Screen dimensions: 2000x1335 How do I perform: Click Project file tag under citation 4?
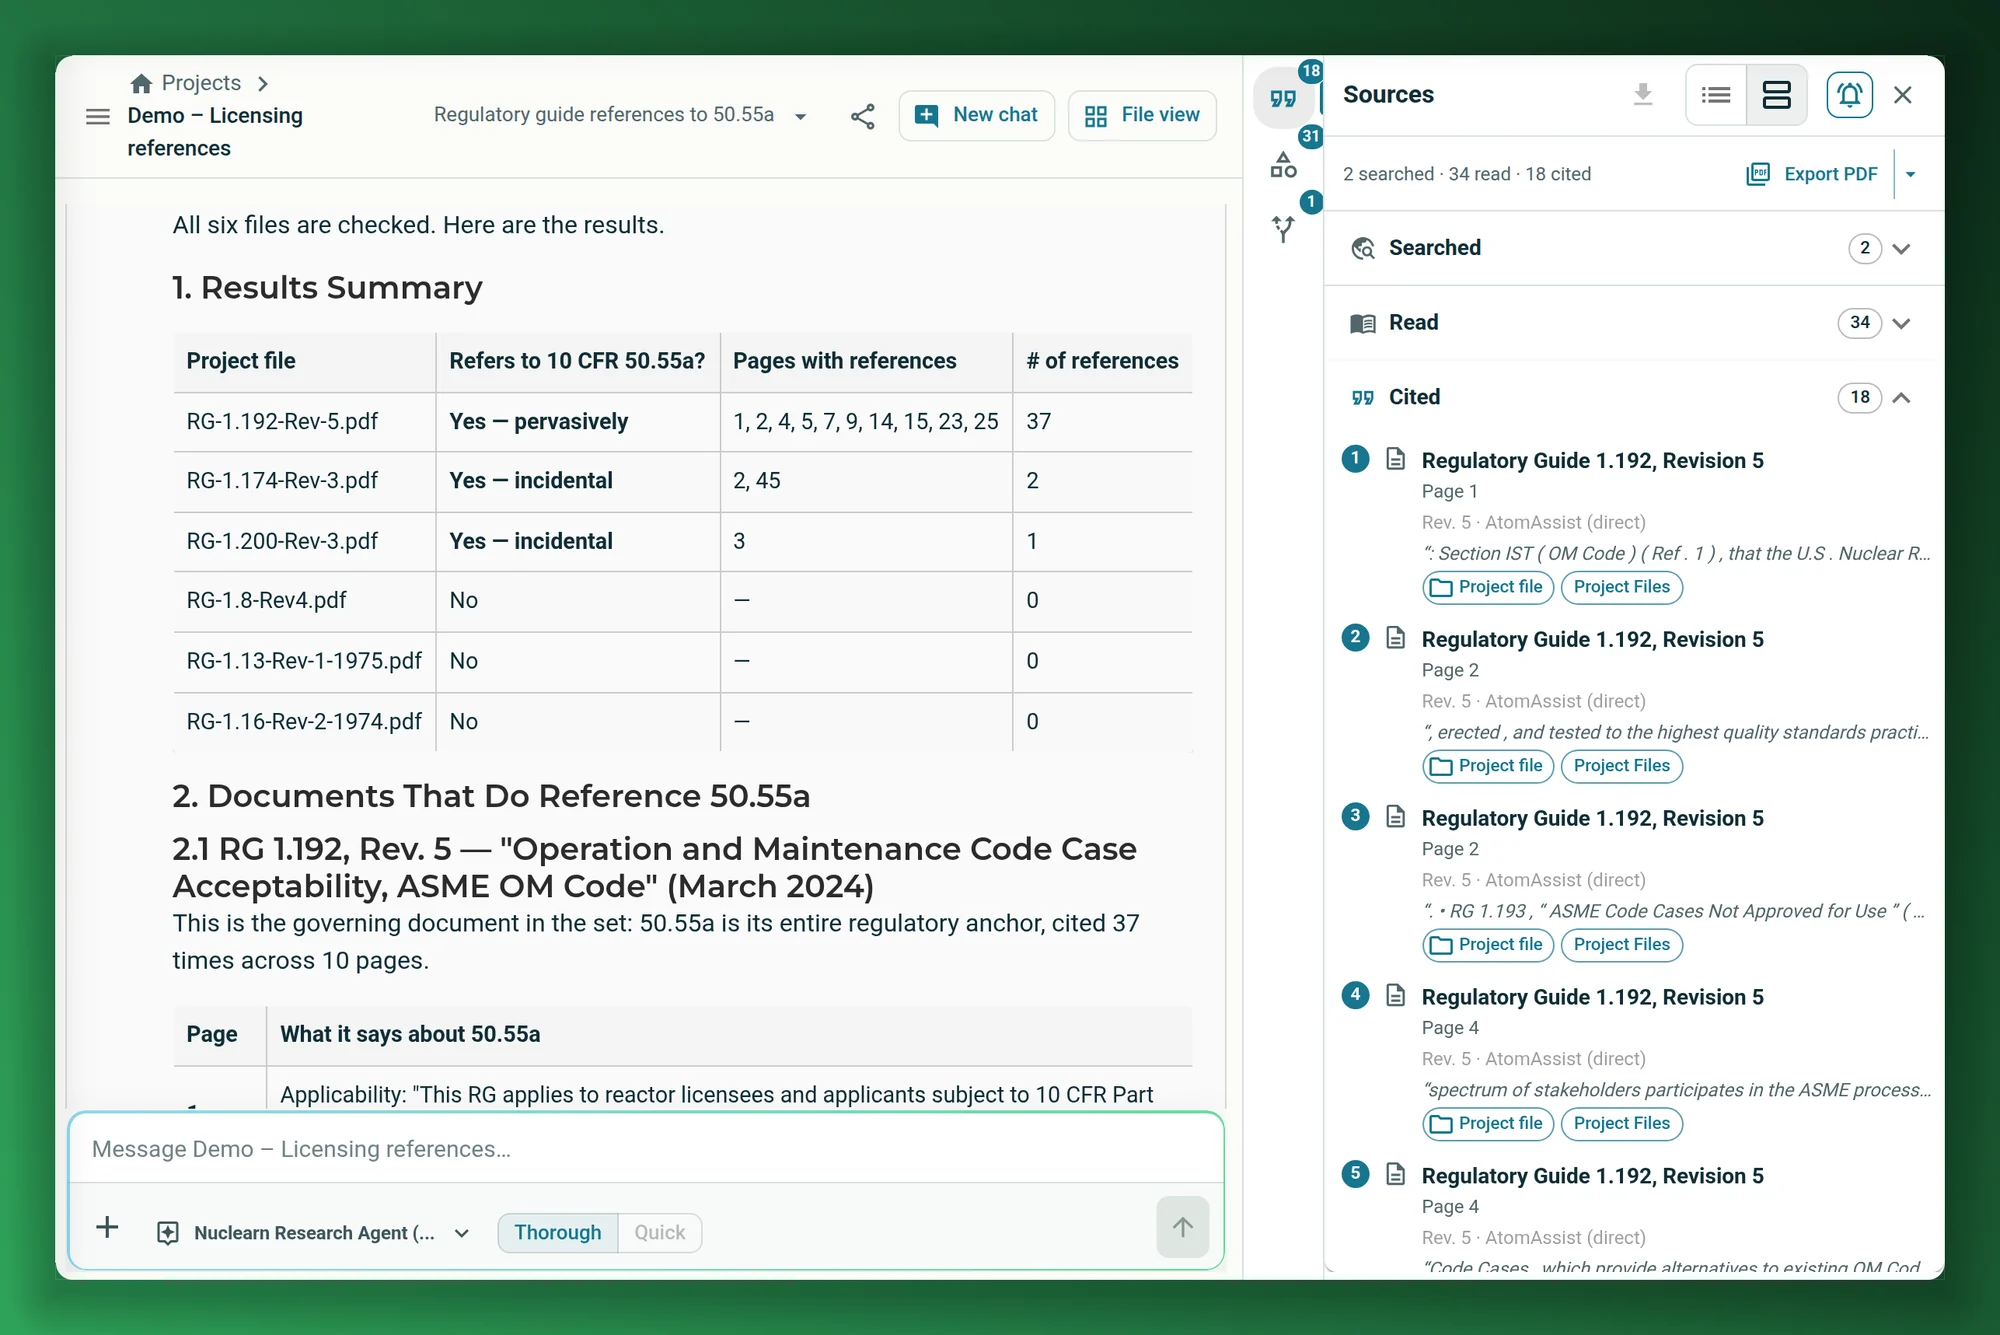click(1488, 1124)
